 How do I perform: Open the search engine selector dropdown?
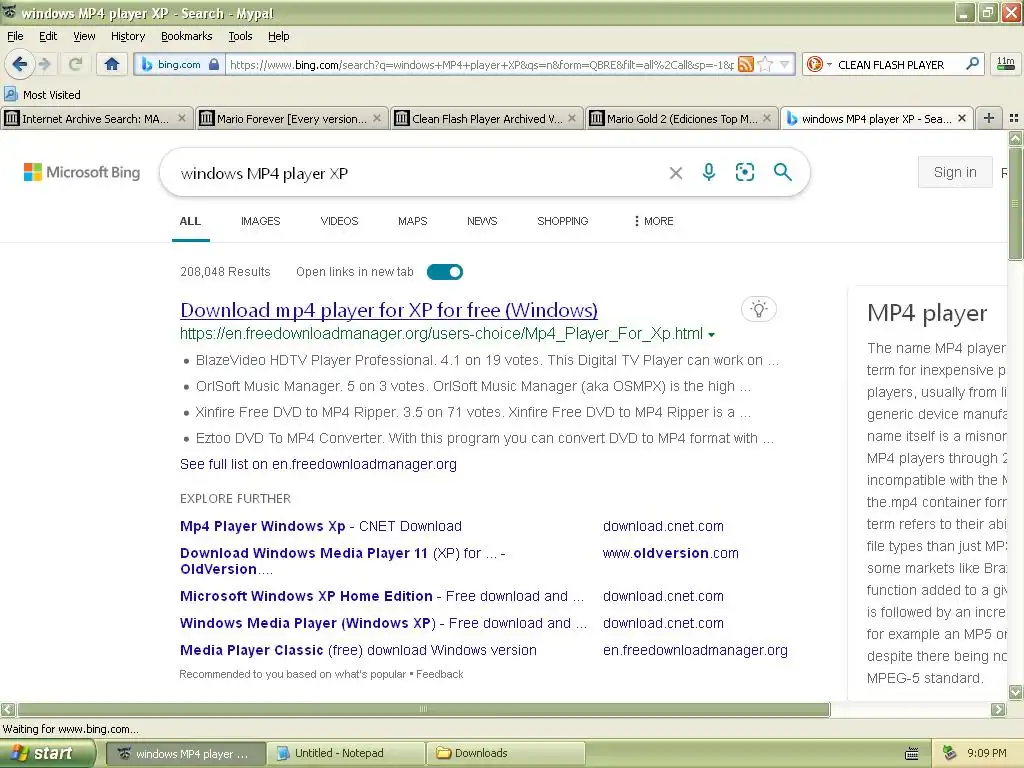(x=819, y=64)
